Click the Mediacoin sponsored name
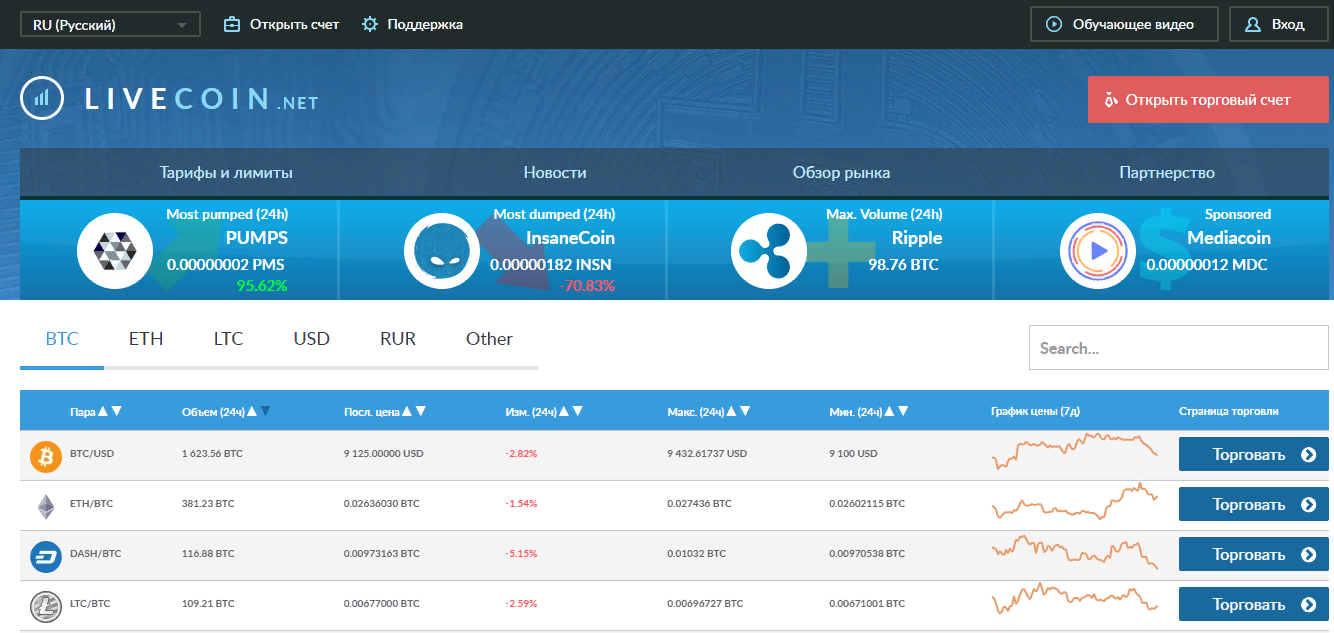Viewport: 1334px width, 633px height. 1229,238
